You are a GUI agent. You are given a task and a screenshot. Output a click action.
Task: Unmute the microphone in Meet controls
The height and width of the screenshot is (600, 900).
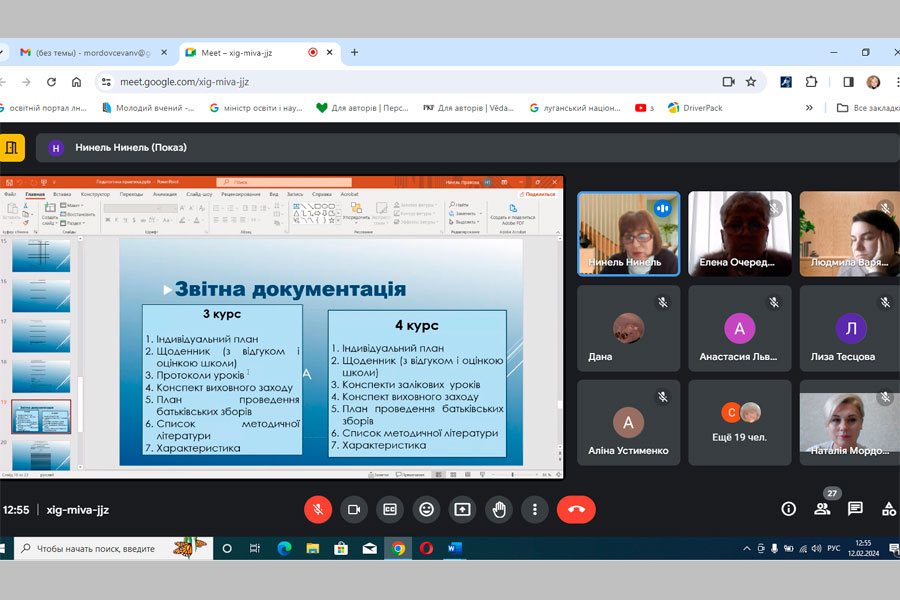317,510
